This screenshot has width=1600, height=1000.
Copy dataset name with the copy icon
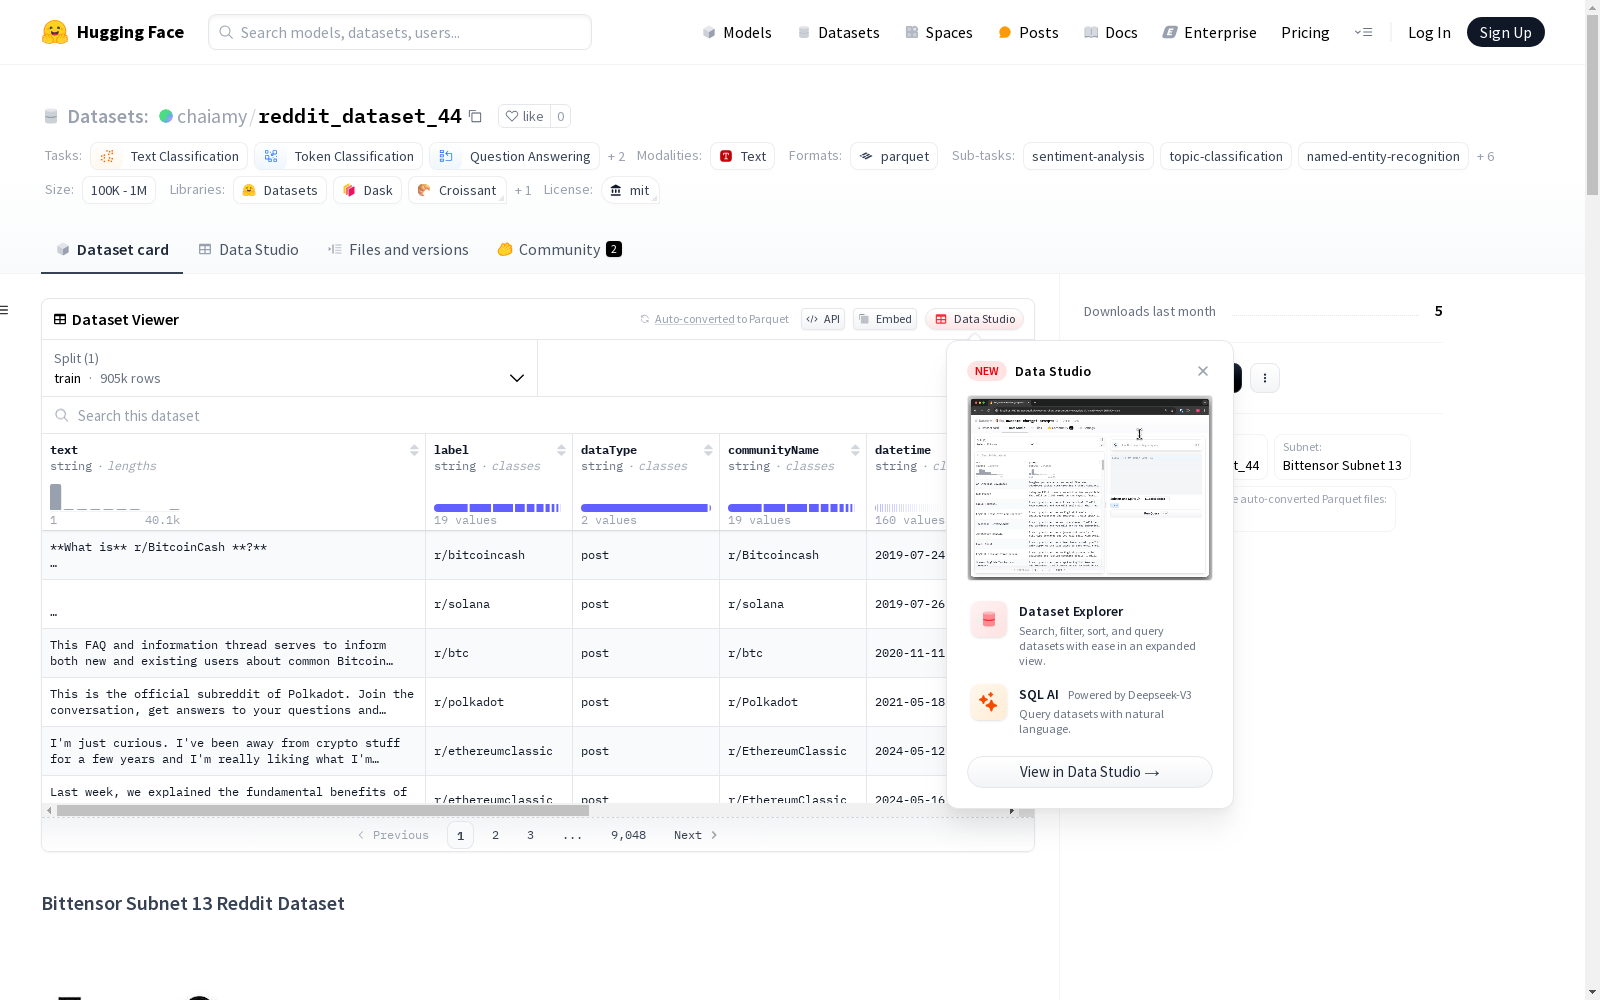point(476,116)
